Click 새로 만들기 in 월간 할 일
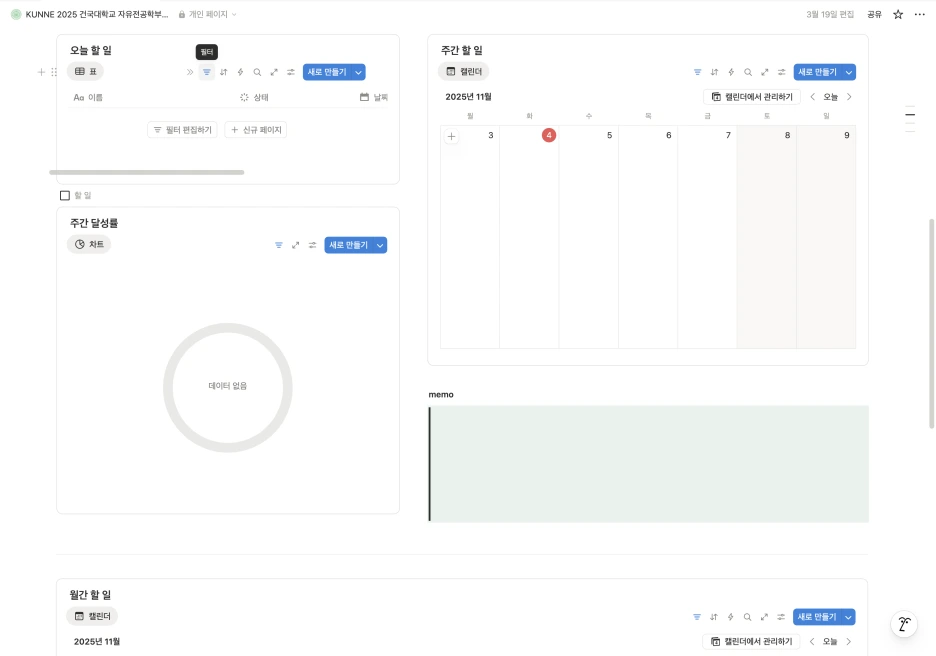Viewport: 936px width, 656px height. 817,617
